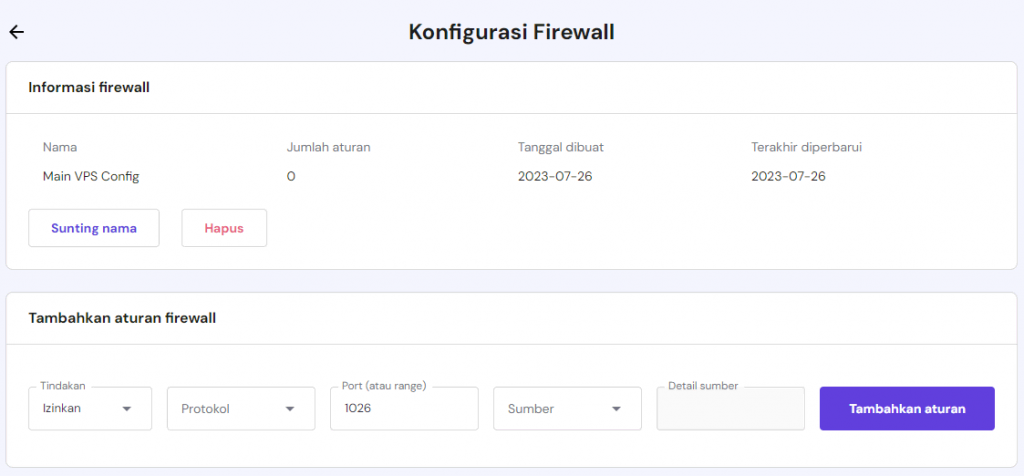Click the Main VPS Config name value
Image resolution: width=1024 pixels, height=476 pixels.
[x=91, y=176]
